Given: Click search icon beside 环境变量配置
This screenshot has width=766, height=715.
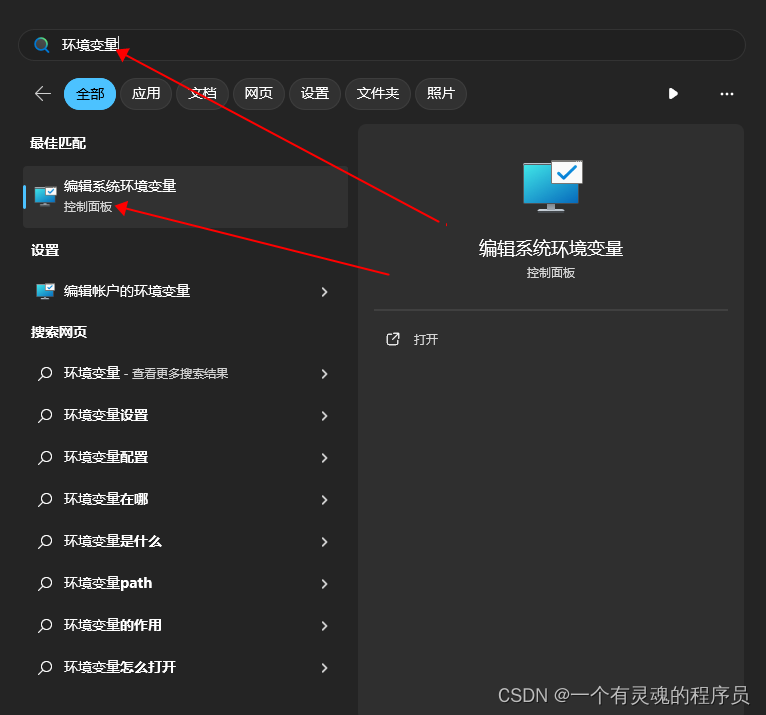Looking at the screenshot, I should coord(45,458).
